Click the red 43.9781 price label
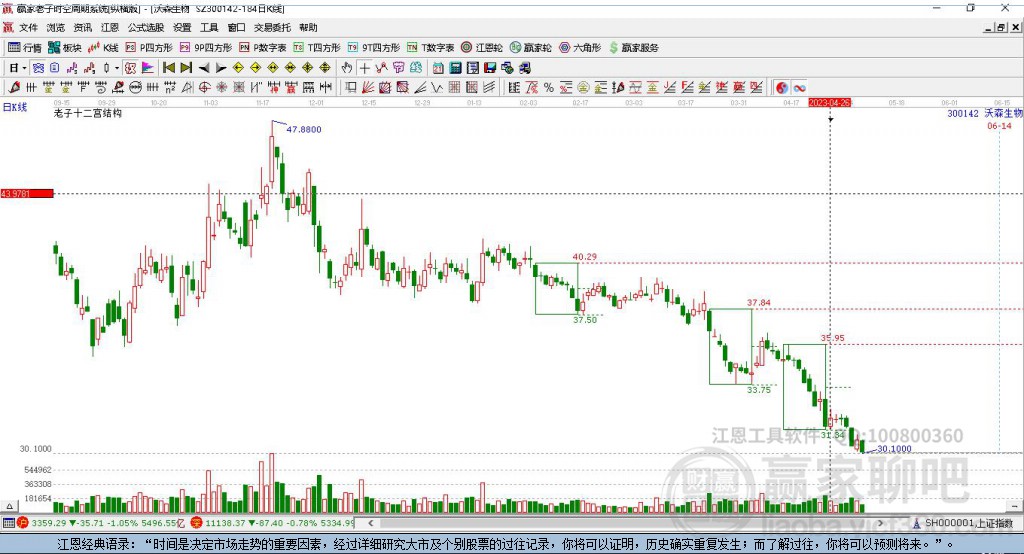Image resolution: width=1024 pixels, height=554 pixels. [x=27, y=193]
